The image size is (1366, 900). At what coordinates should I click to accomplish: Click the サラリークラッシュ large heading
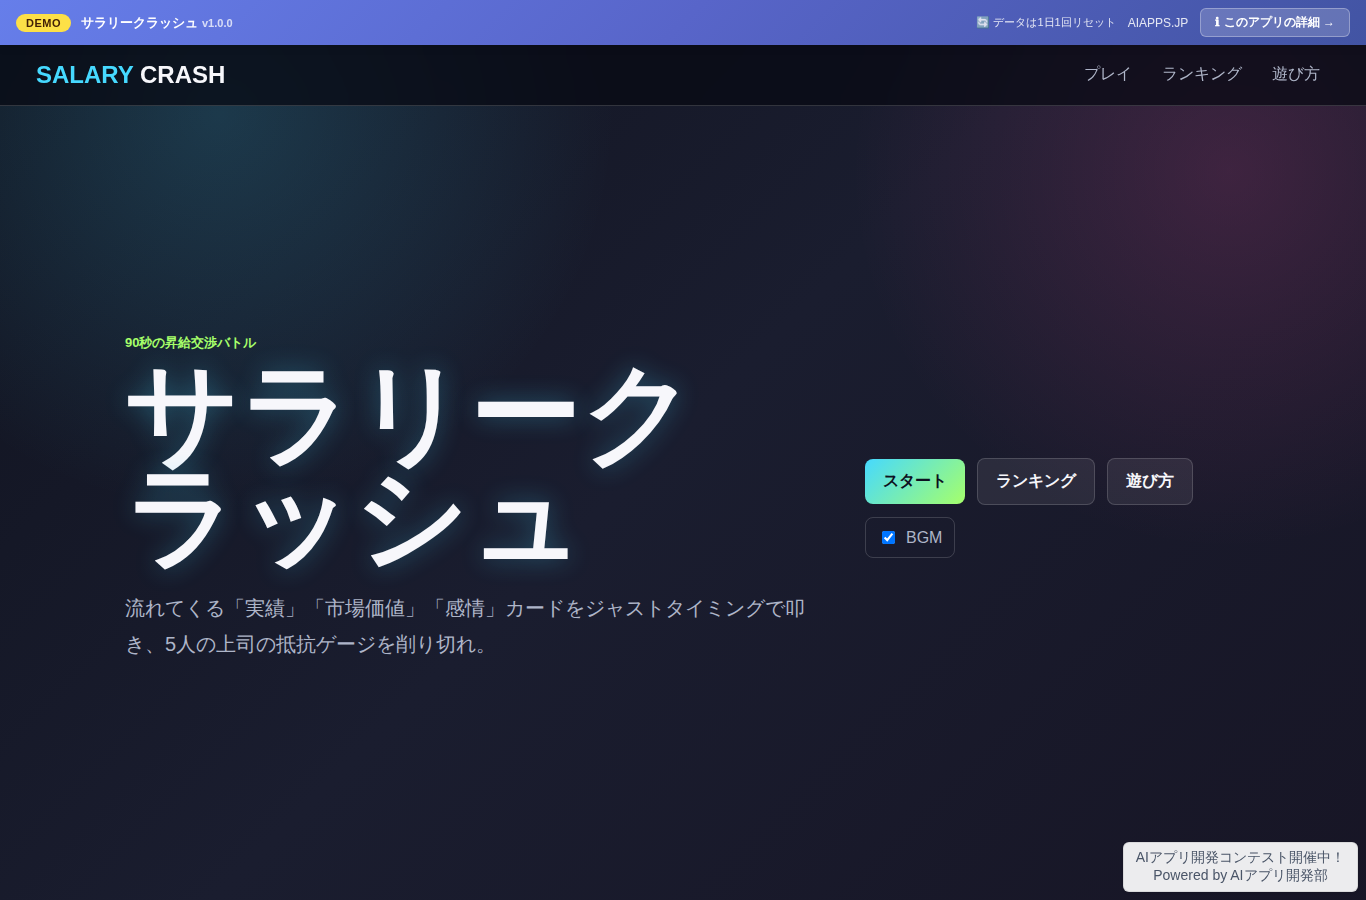coord(405,467)
